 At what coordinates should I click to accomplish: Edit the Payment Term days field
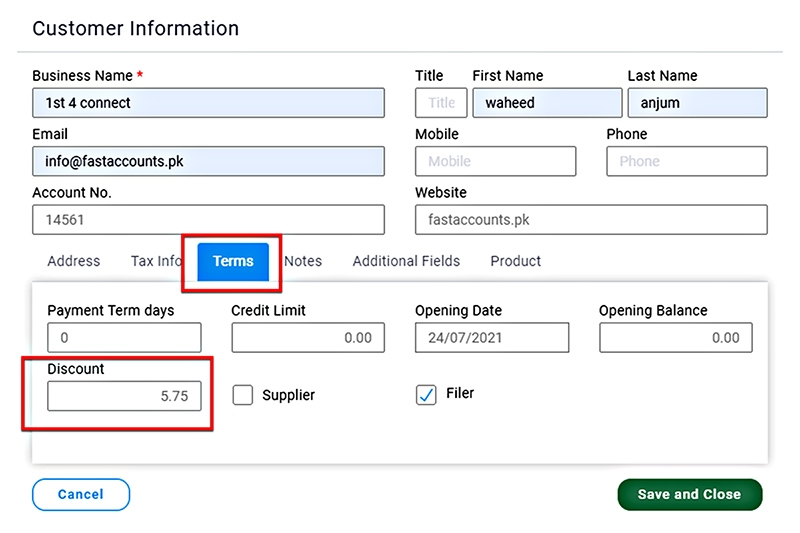tap(124, 337)
